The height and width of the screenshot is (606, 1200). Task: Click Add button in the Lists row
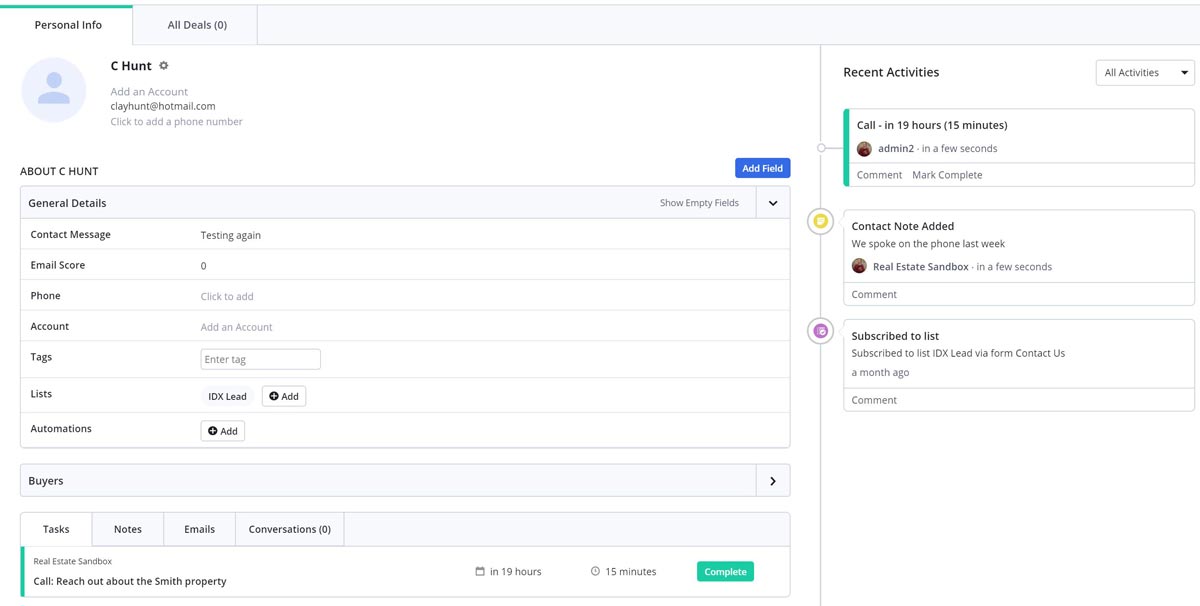(284, 397)
